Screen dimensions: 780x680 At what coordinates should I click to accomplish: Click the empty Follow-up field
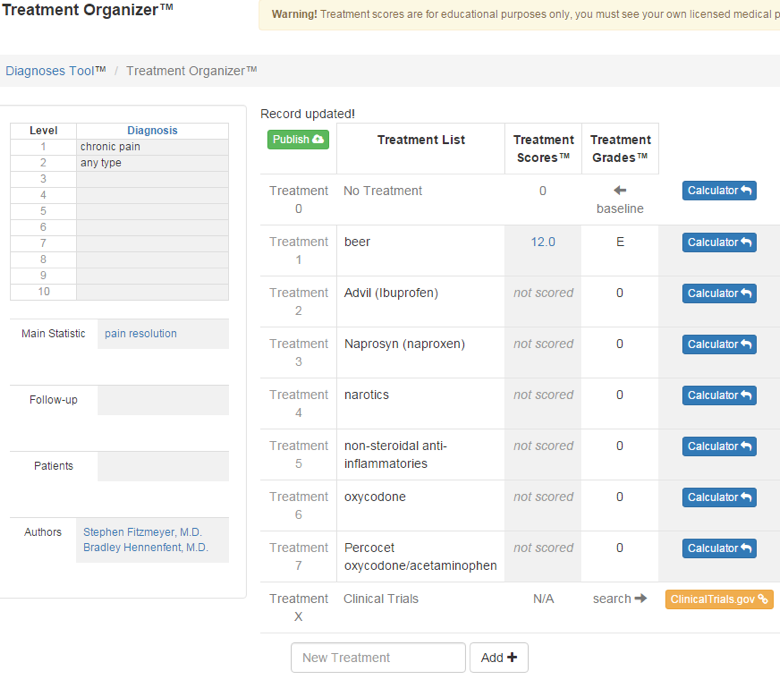[x=163, y=400]
